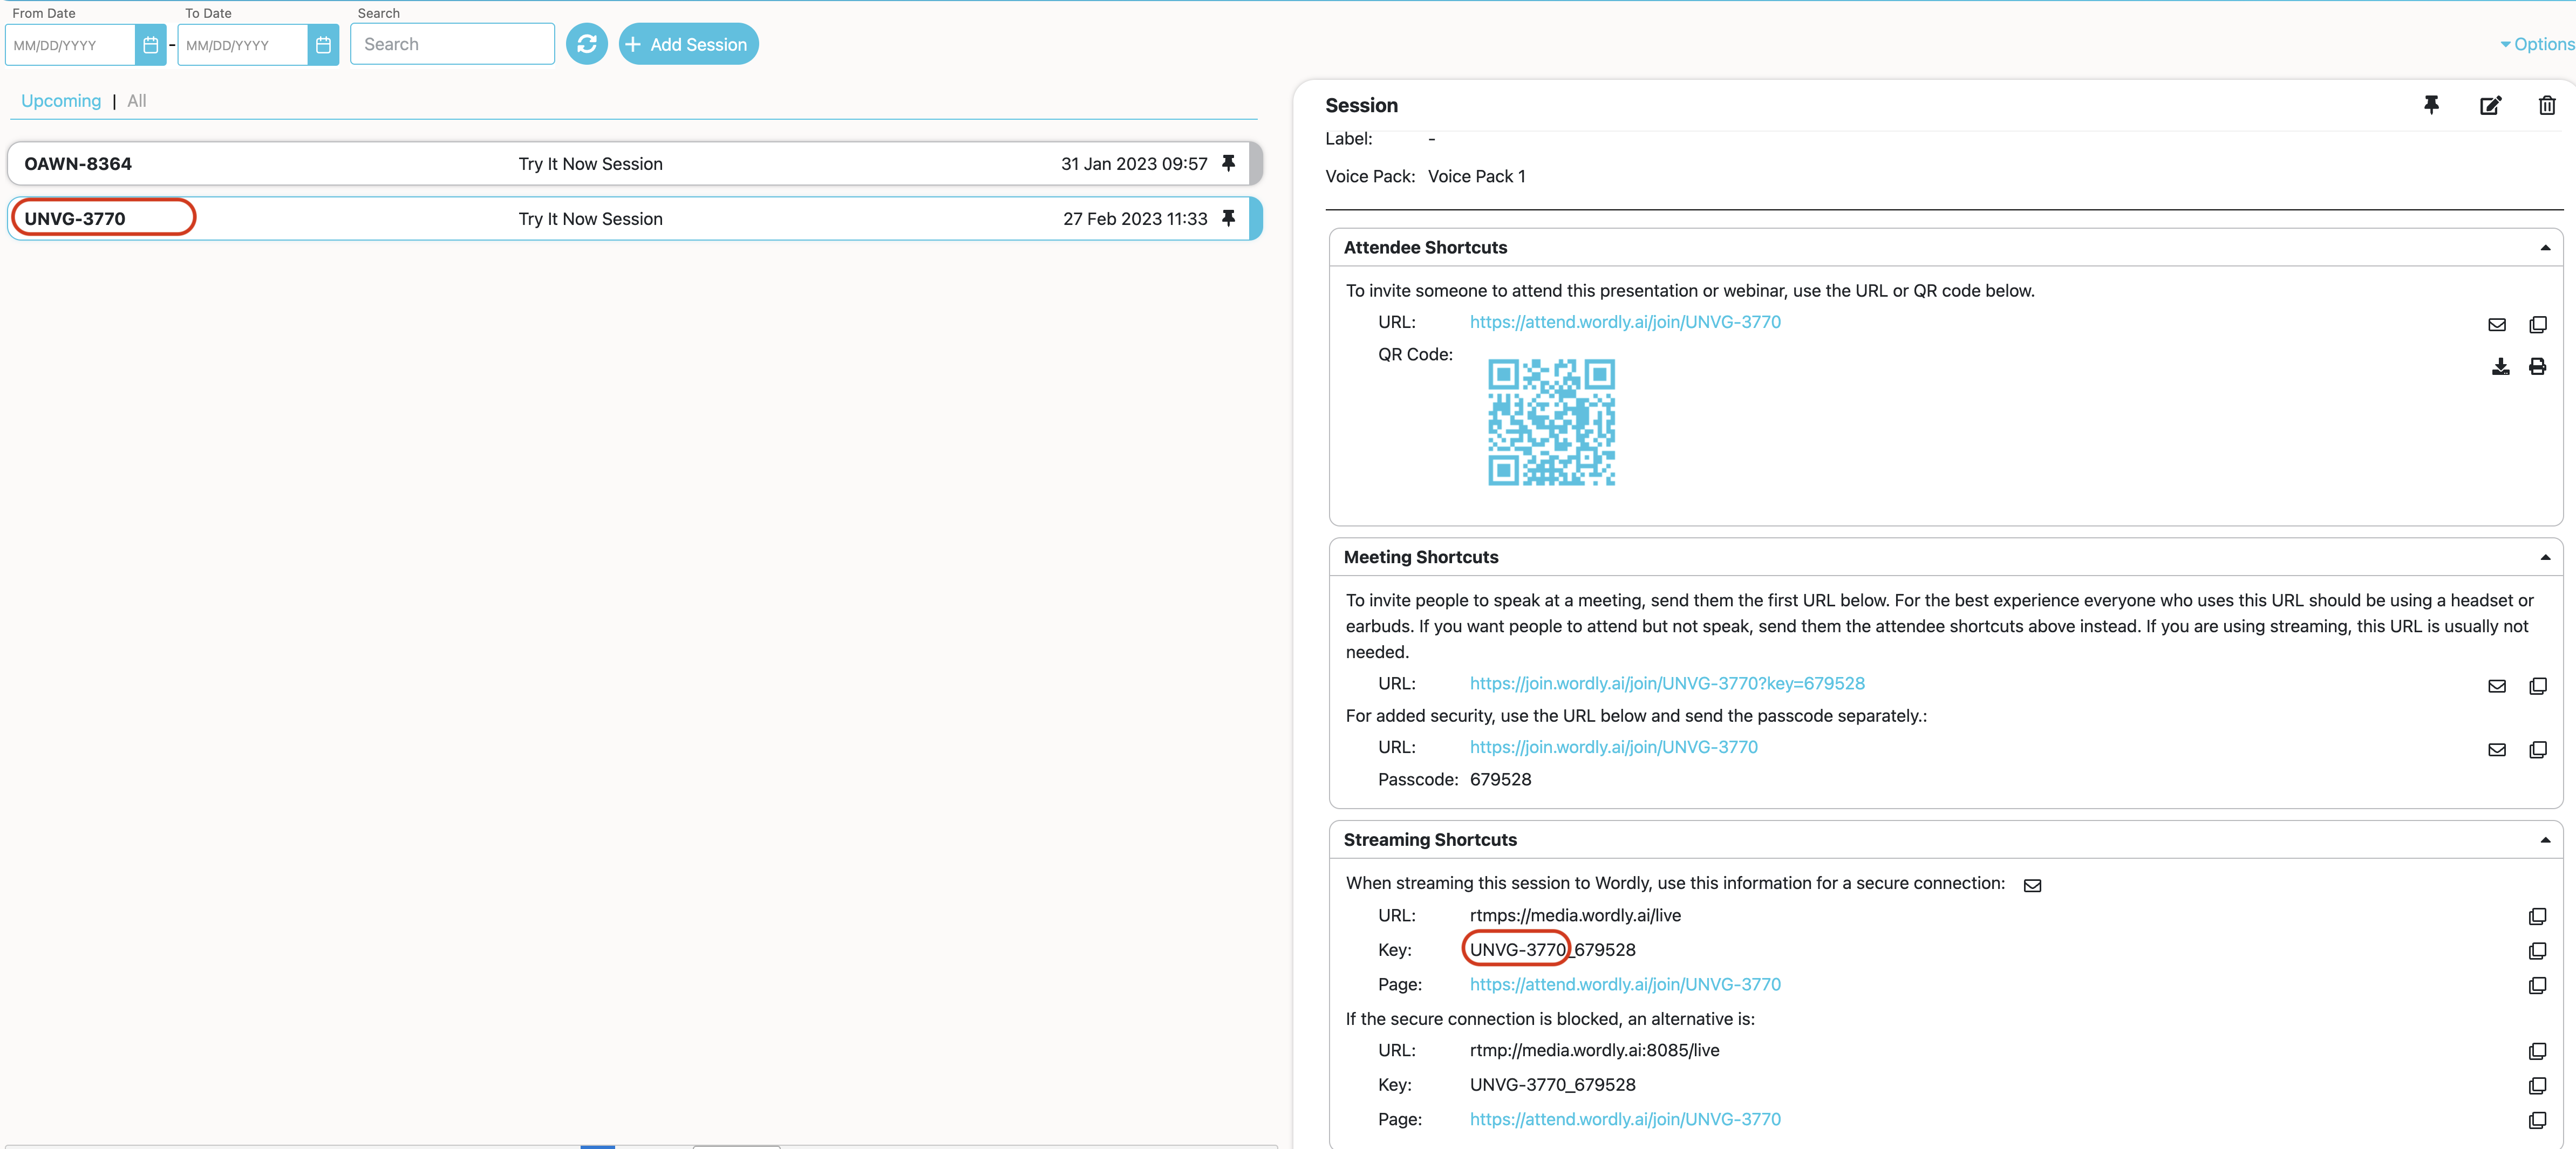Edit the session using the pencil icon

(2490, 105)
